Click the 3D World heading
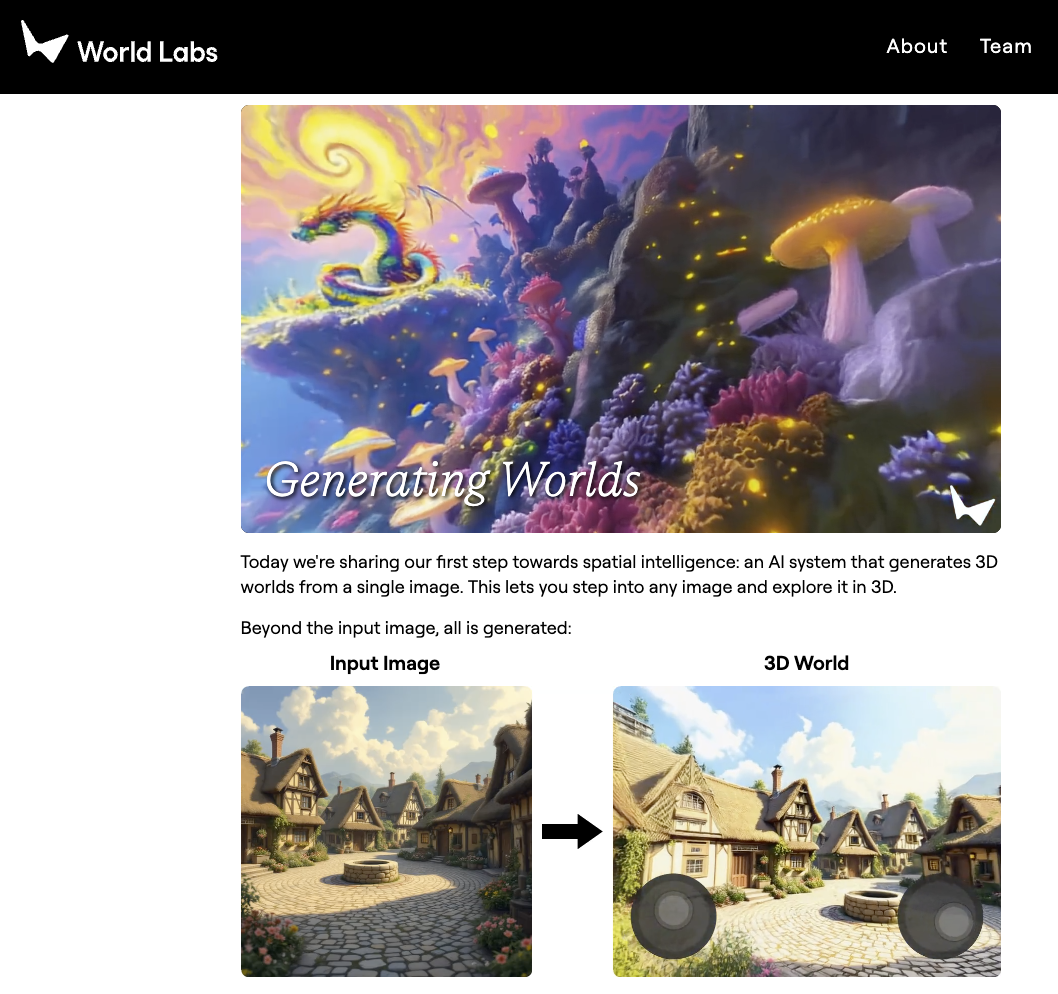 click(x=806, y=663)
